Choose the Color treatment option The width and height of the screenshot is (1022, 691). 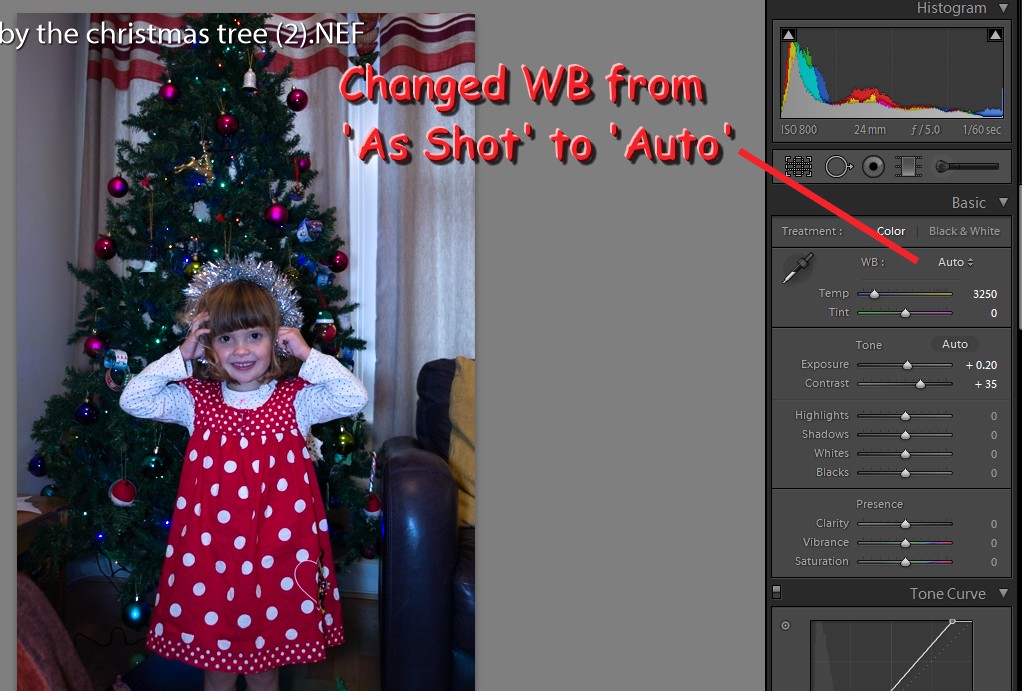pos(890,231)
